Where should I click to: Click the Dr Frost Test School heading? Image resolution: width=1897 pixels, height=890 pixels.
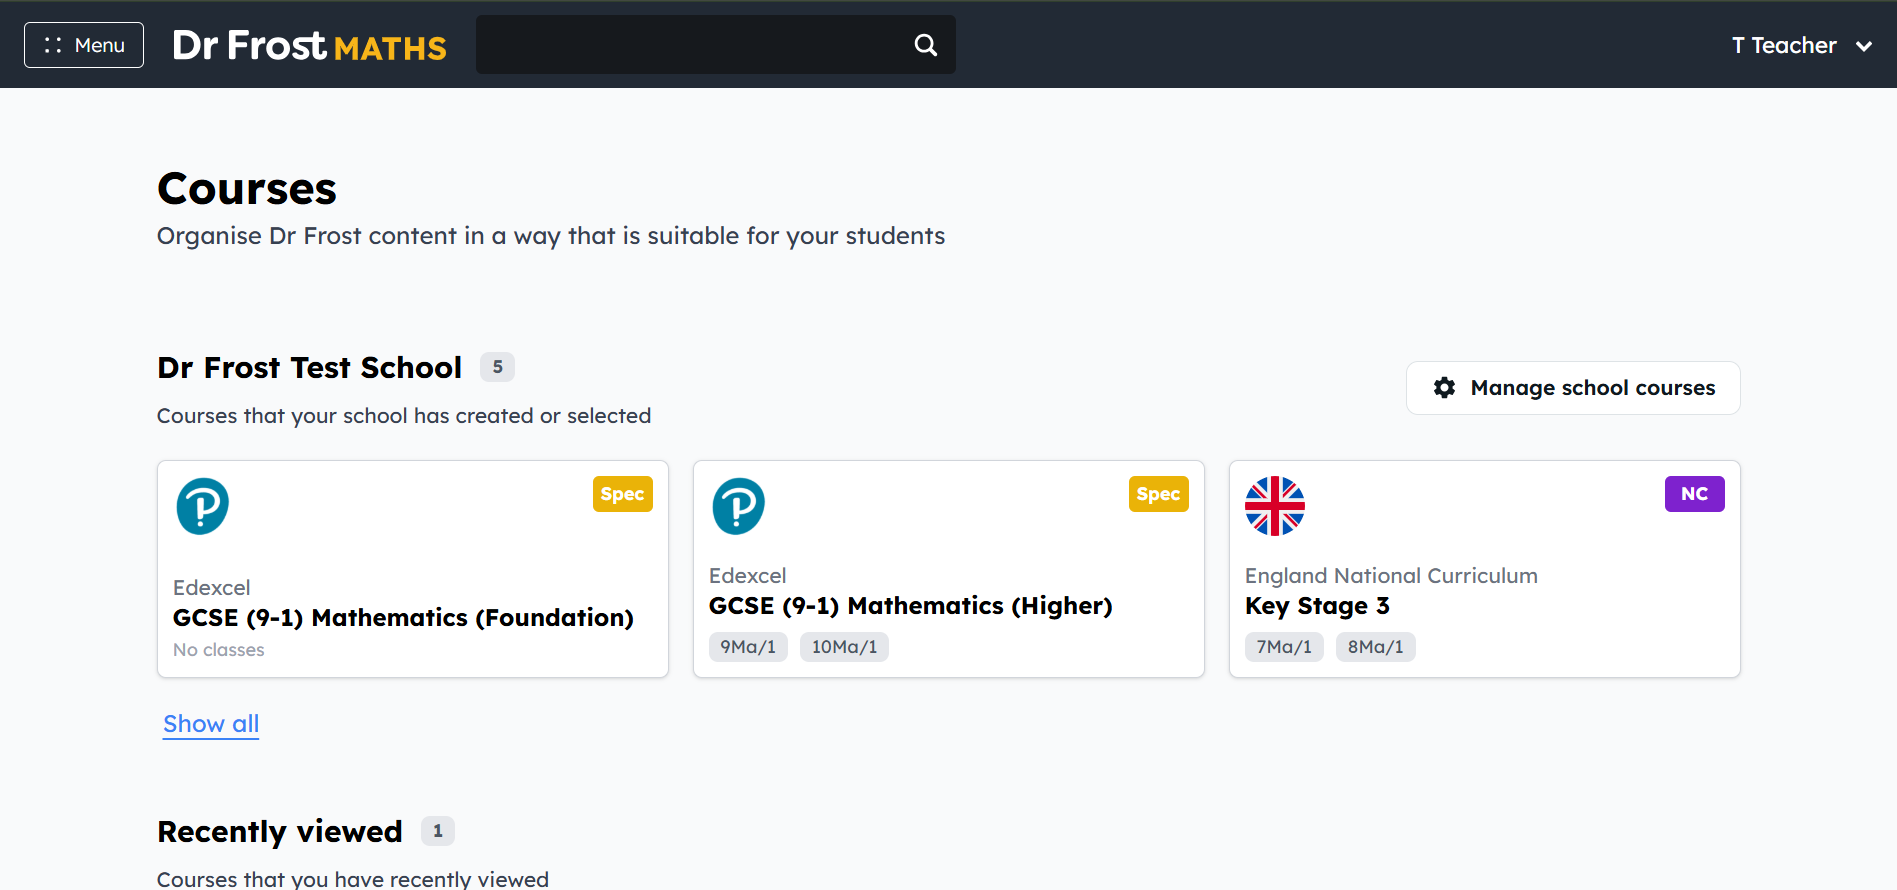(310, 368)
